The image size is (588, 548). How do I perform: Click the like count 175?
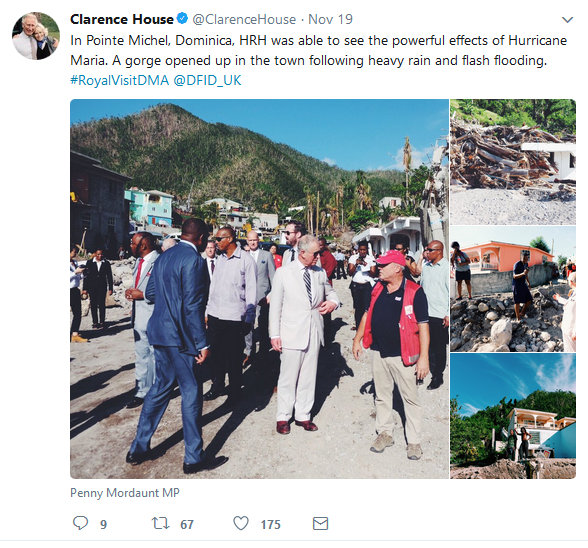point(270,524)
